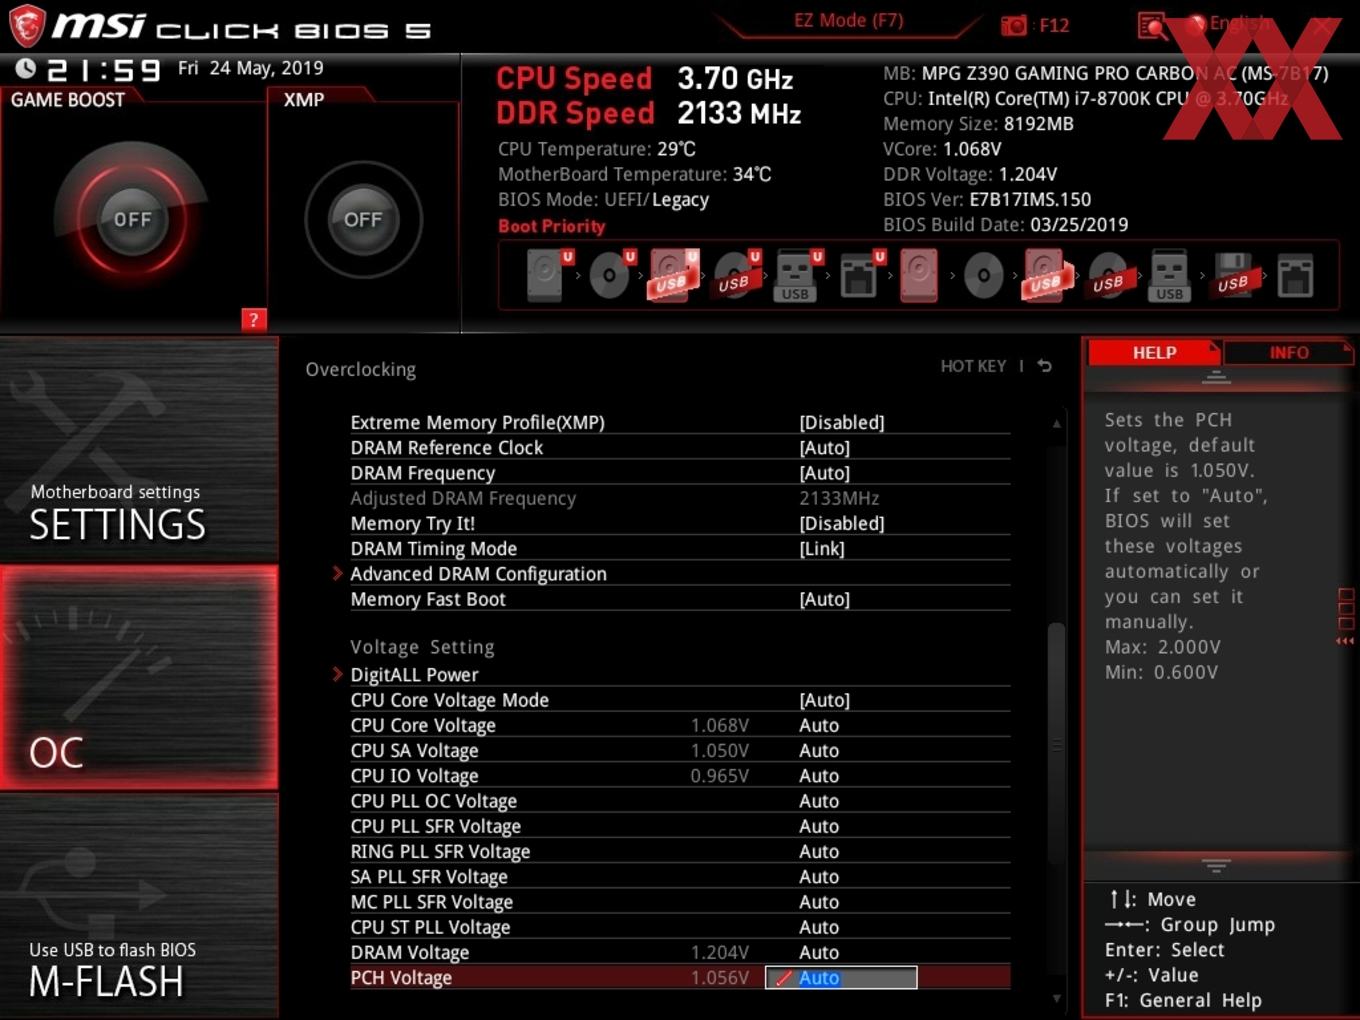Viewport: 1360px width, 1020px height.
Task: Select the UEFI USB CD/DVD boot icon
Action: [x=735, y=275]
